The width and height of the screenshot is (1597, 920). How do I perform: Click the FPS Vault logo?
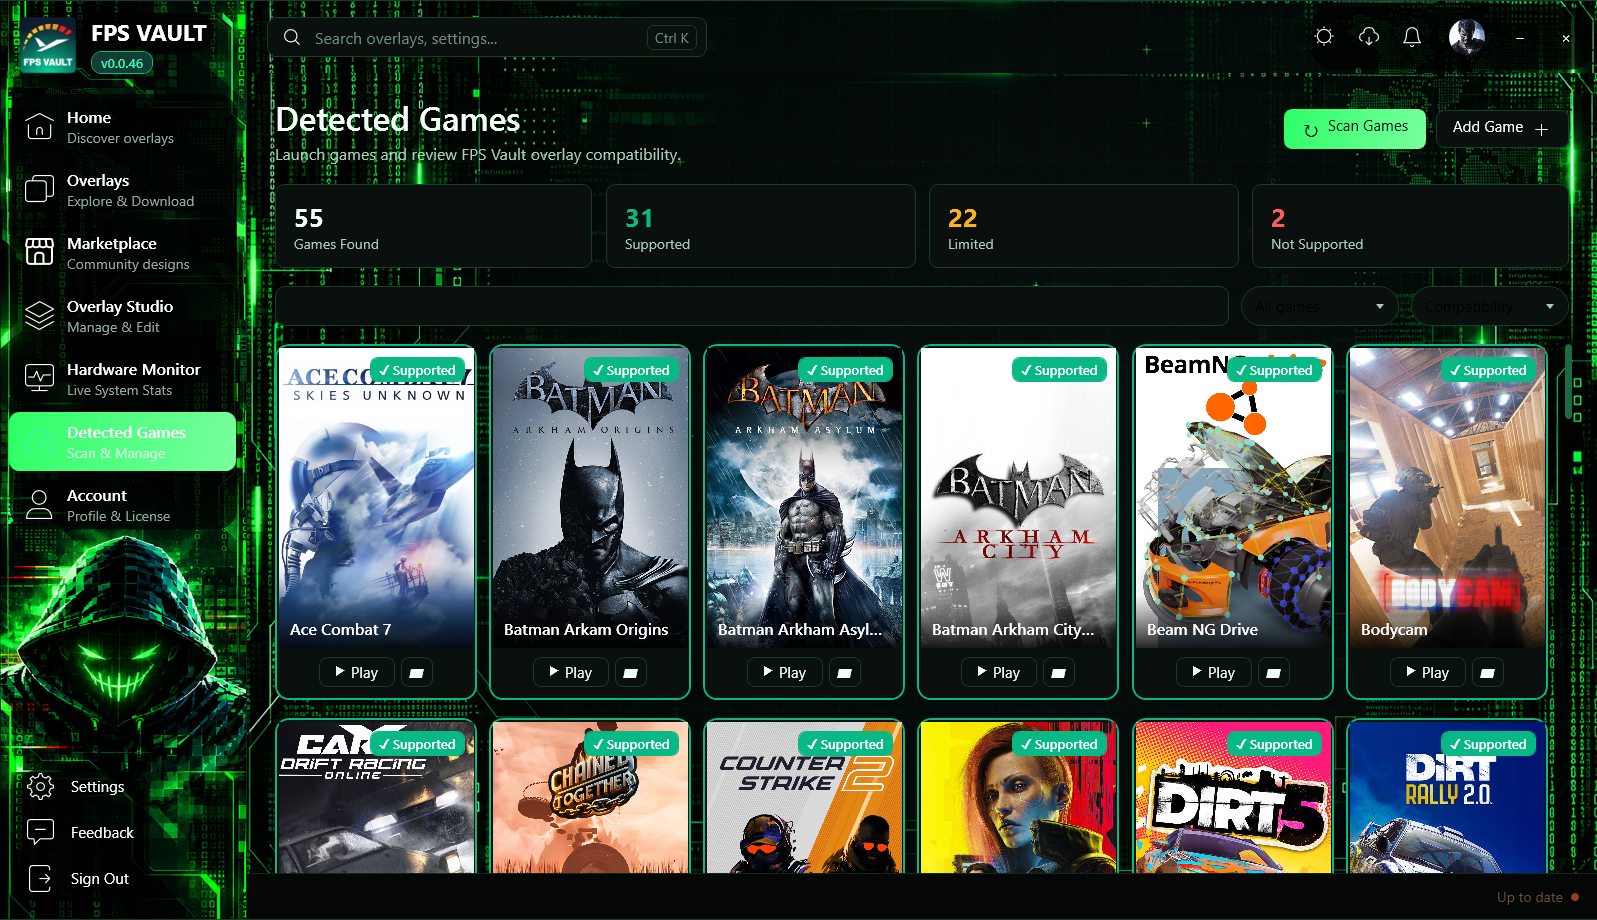click(48, 46)
